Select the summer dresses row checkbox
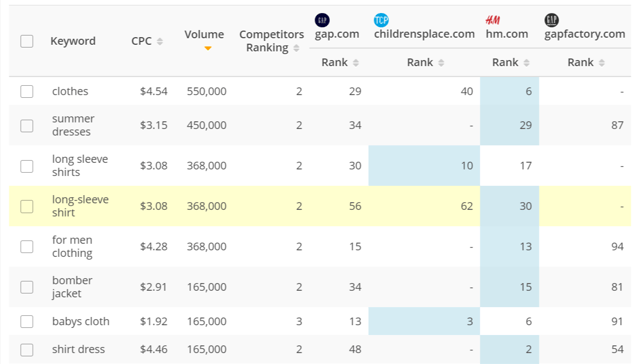 click(27, 126)
